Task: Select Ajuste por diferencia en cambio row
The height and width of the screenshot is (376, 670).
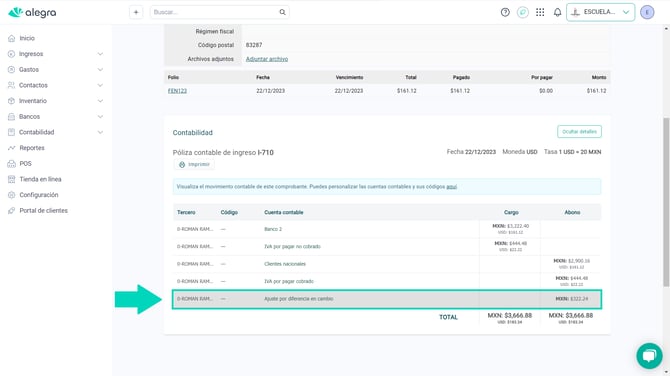Action: pyautogui.click(x=387, y=299)
